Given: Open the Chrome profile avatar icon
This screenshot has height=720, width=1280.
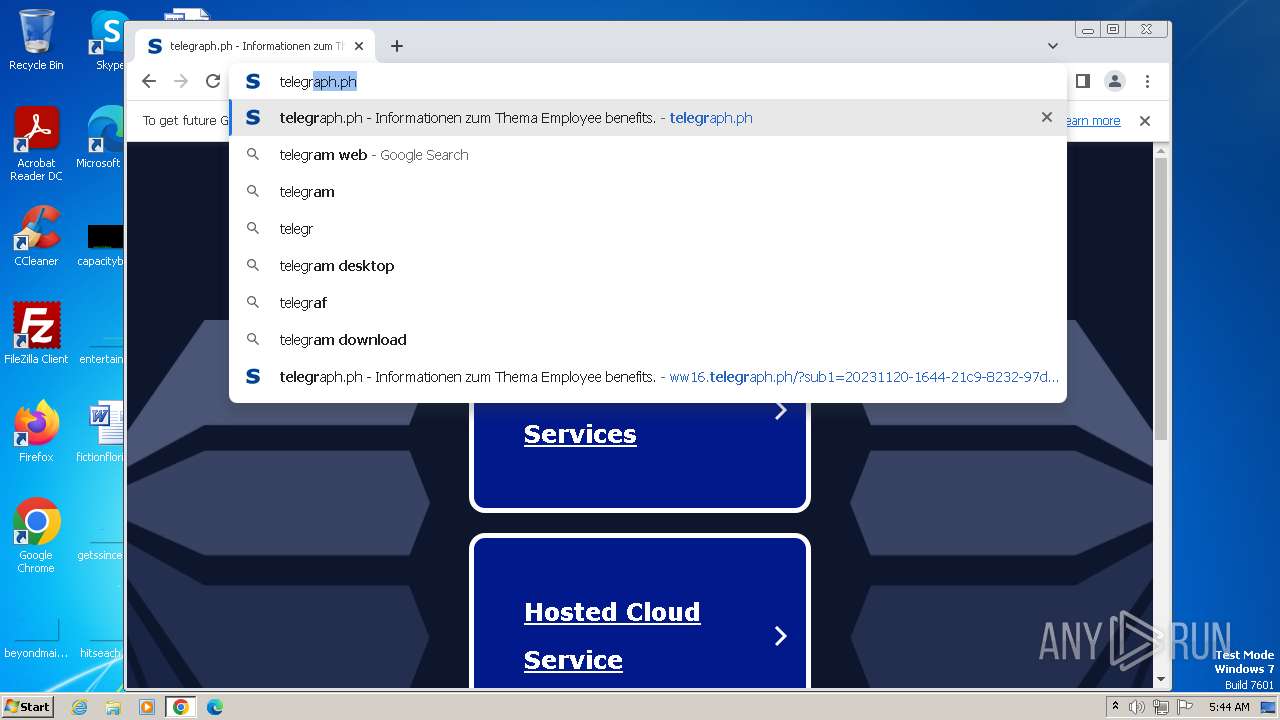Looking at the screenshot, I should tap(1115, 81).
